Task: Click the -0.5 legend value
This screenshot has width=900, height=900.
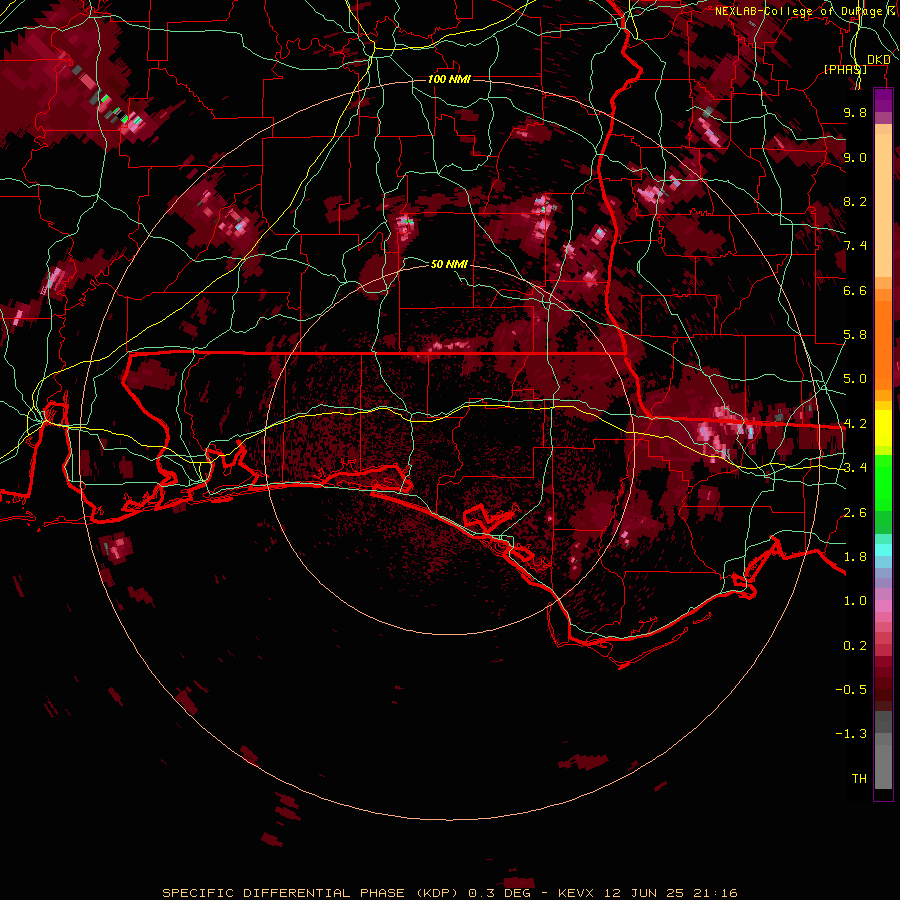Action: tap(851, 690)
